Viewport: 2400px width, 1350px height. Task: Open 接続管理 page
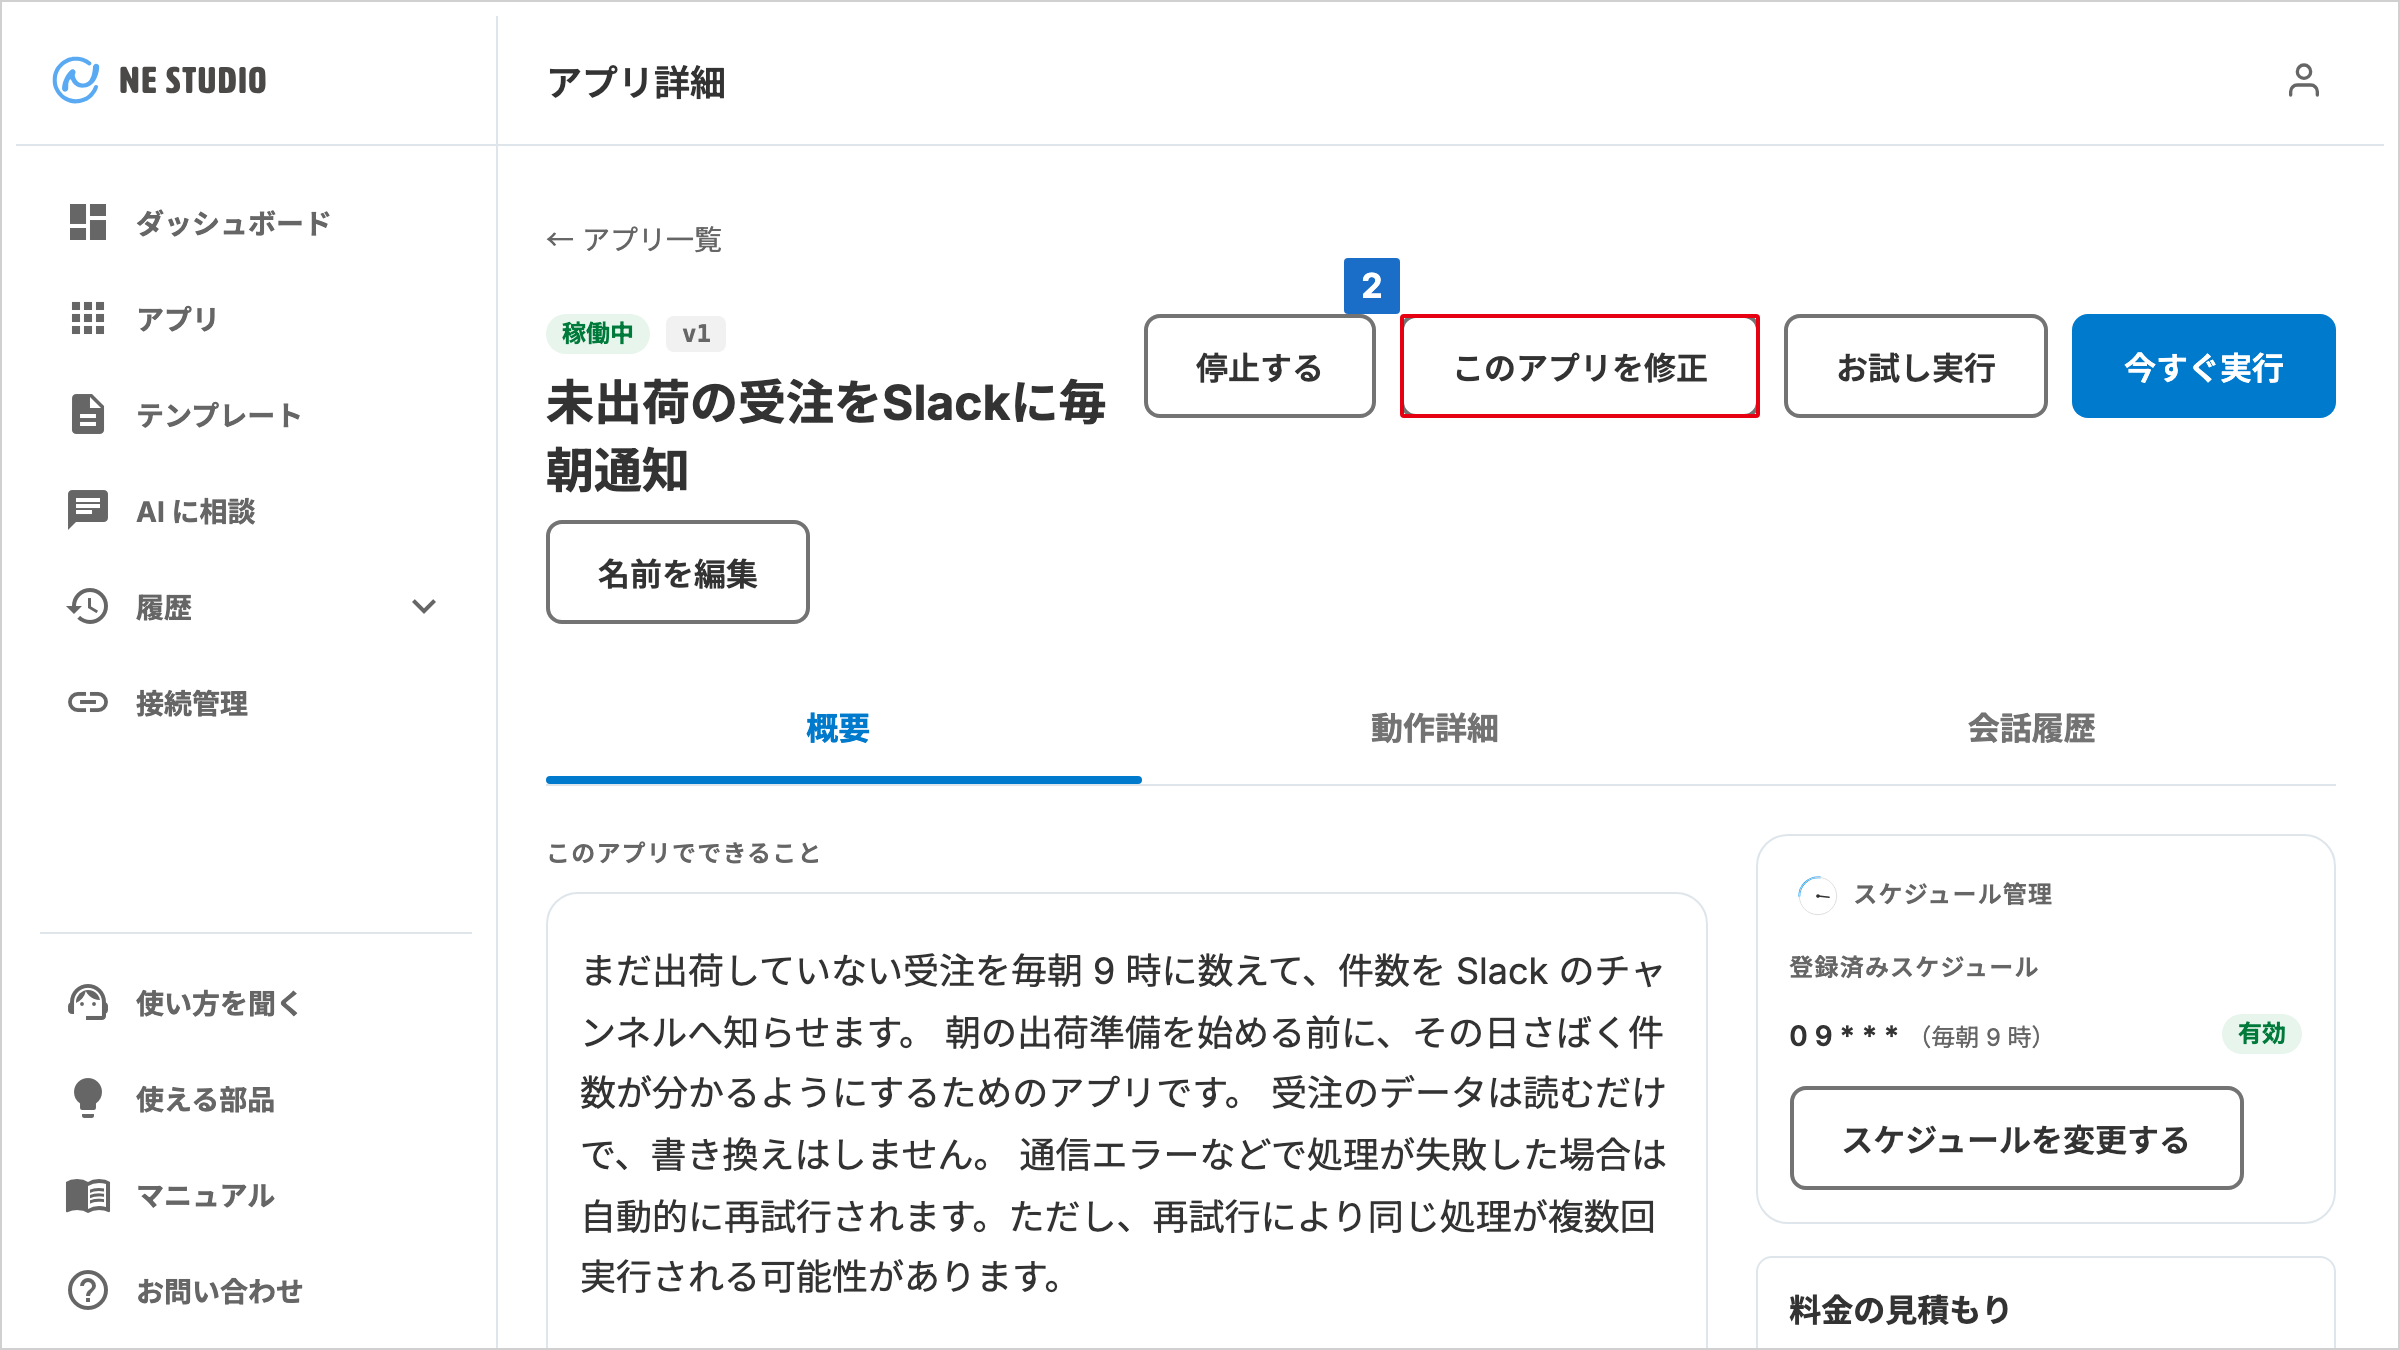pos(192,703)
